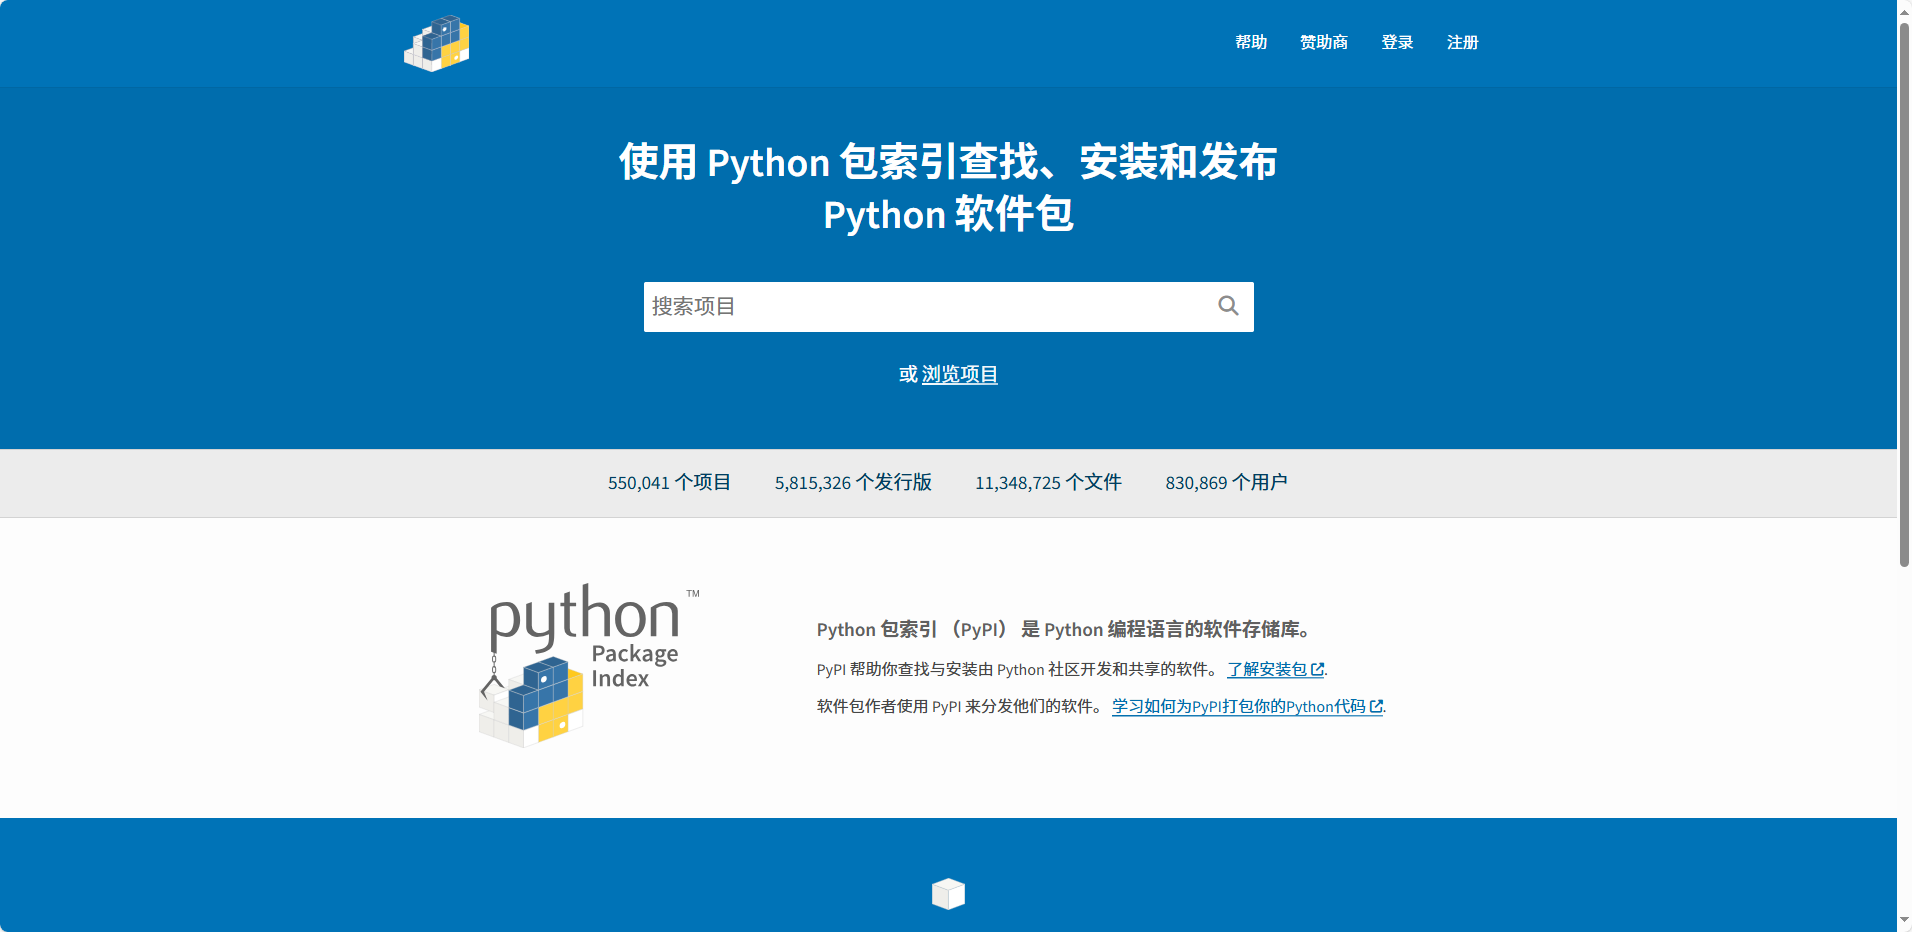Click the scrollbar down arrow

click(1904, 921)
